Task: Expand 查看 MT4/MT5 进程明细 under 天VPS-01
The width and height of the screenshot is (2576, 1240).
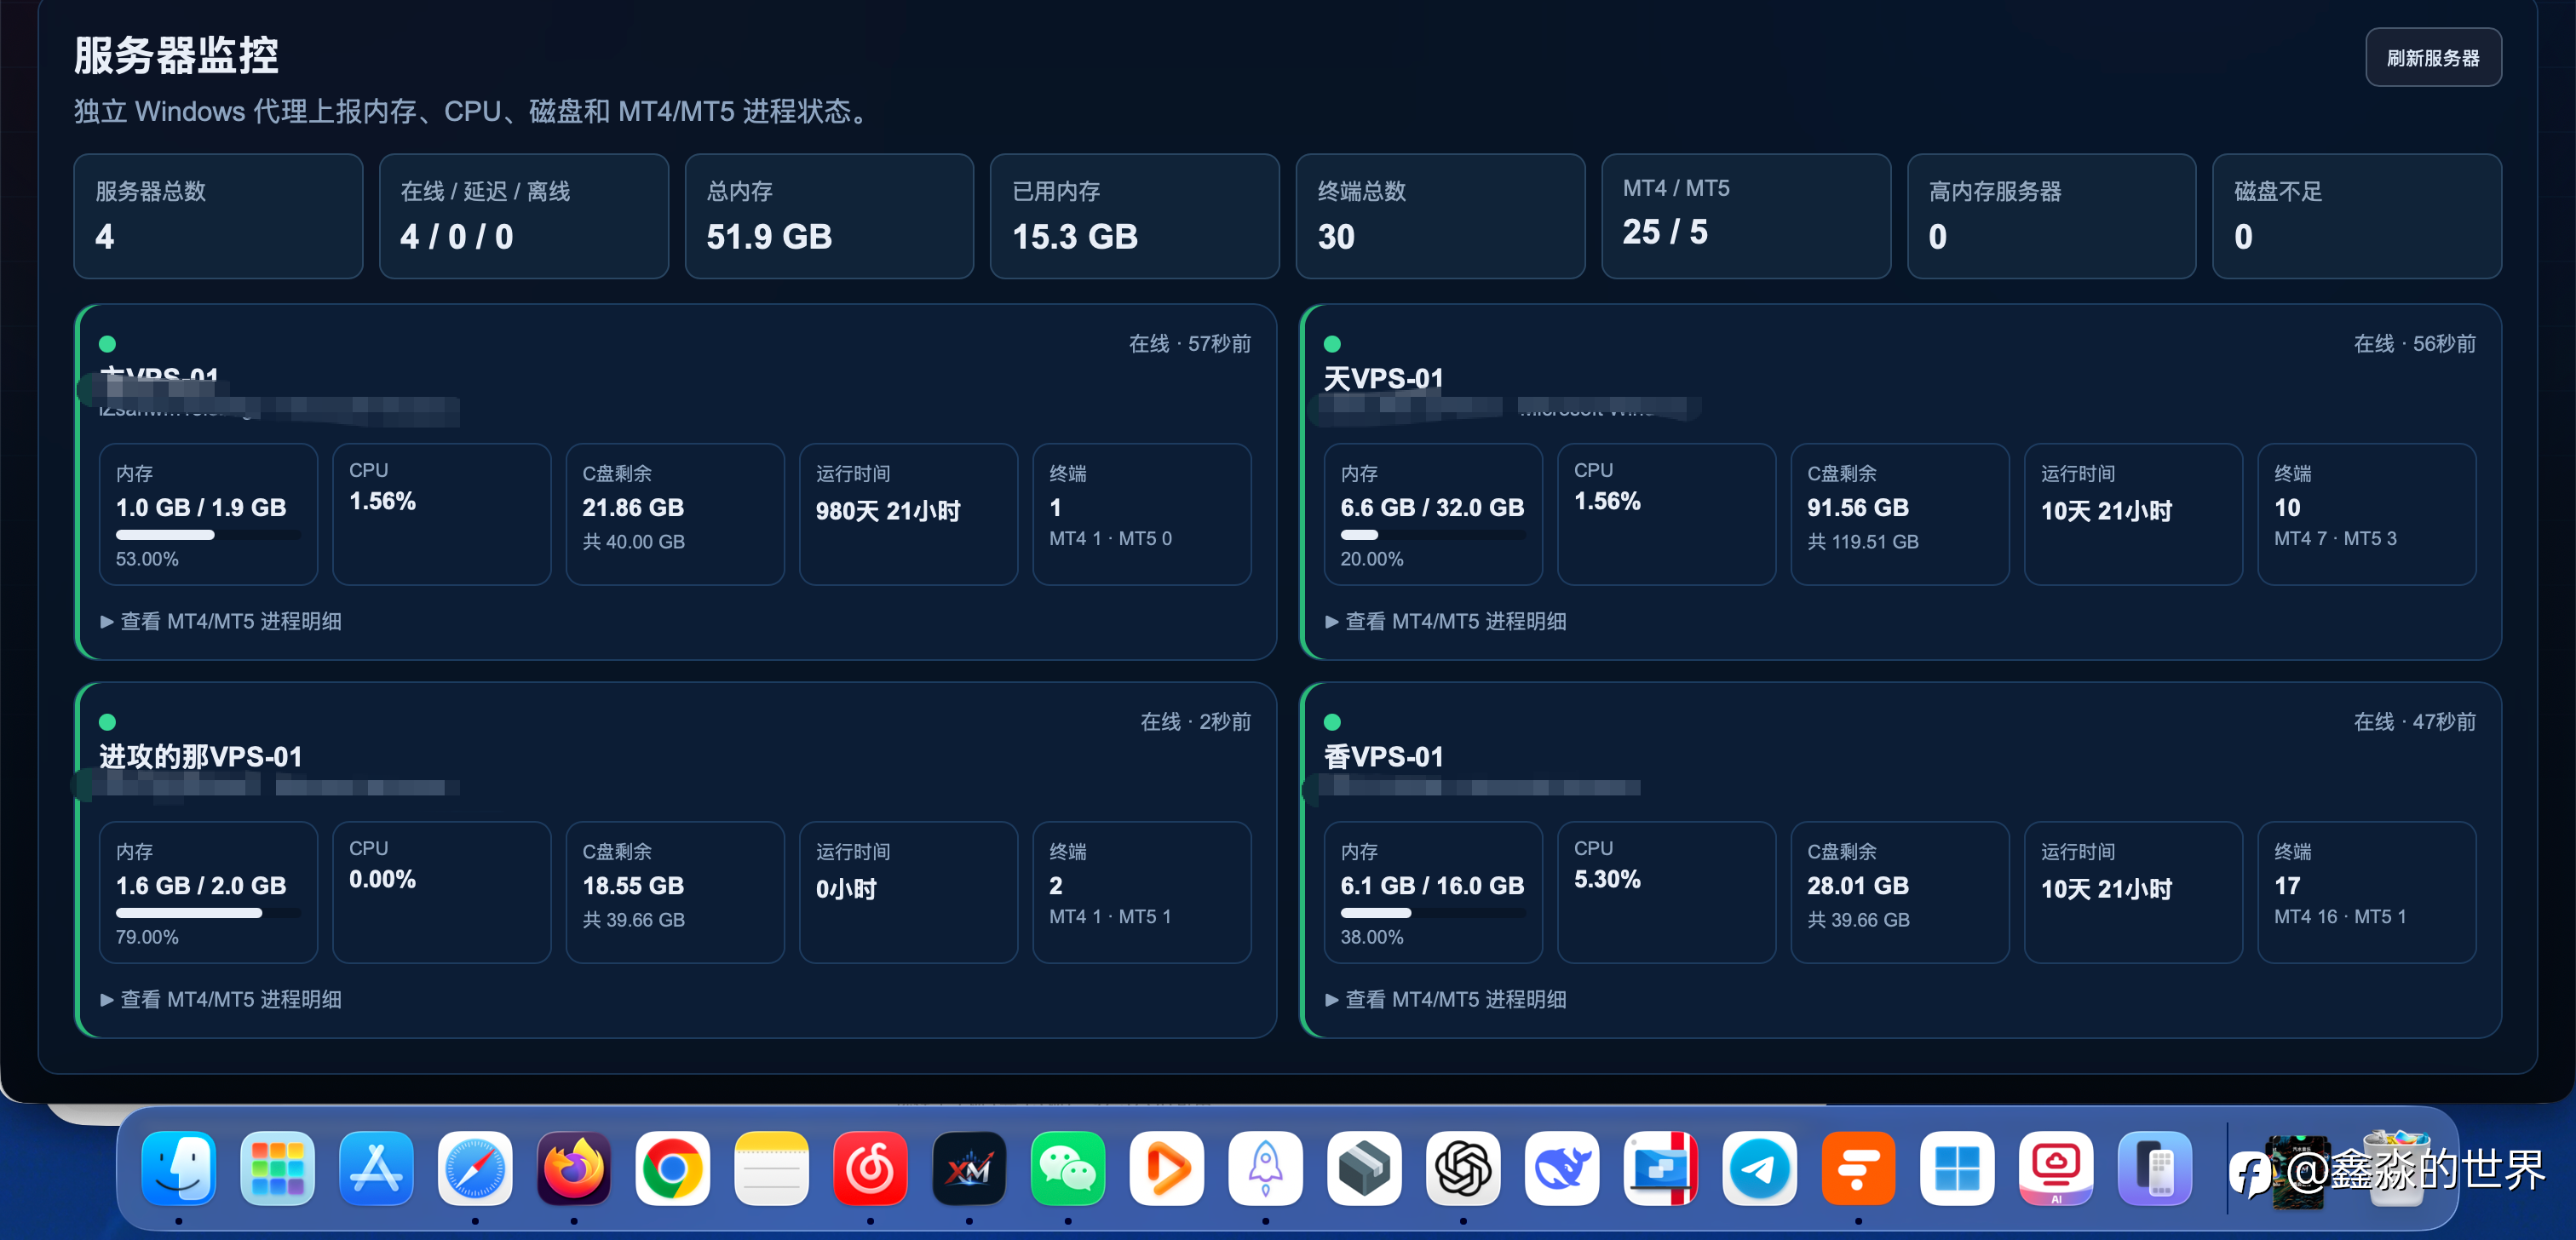Action: pyautogui.click(x=1446, y=621)
